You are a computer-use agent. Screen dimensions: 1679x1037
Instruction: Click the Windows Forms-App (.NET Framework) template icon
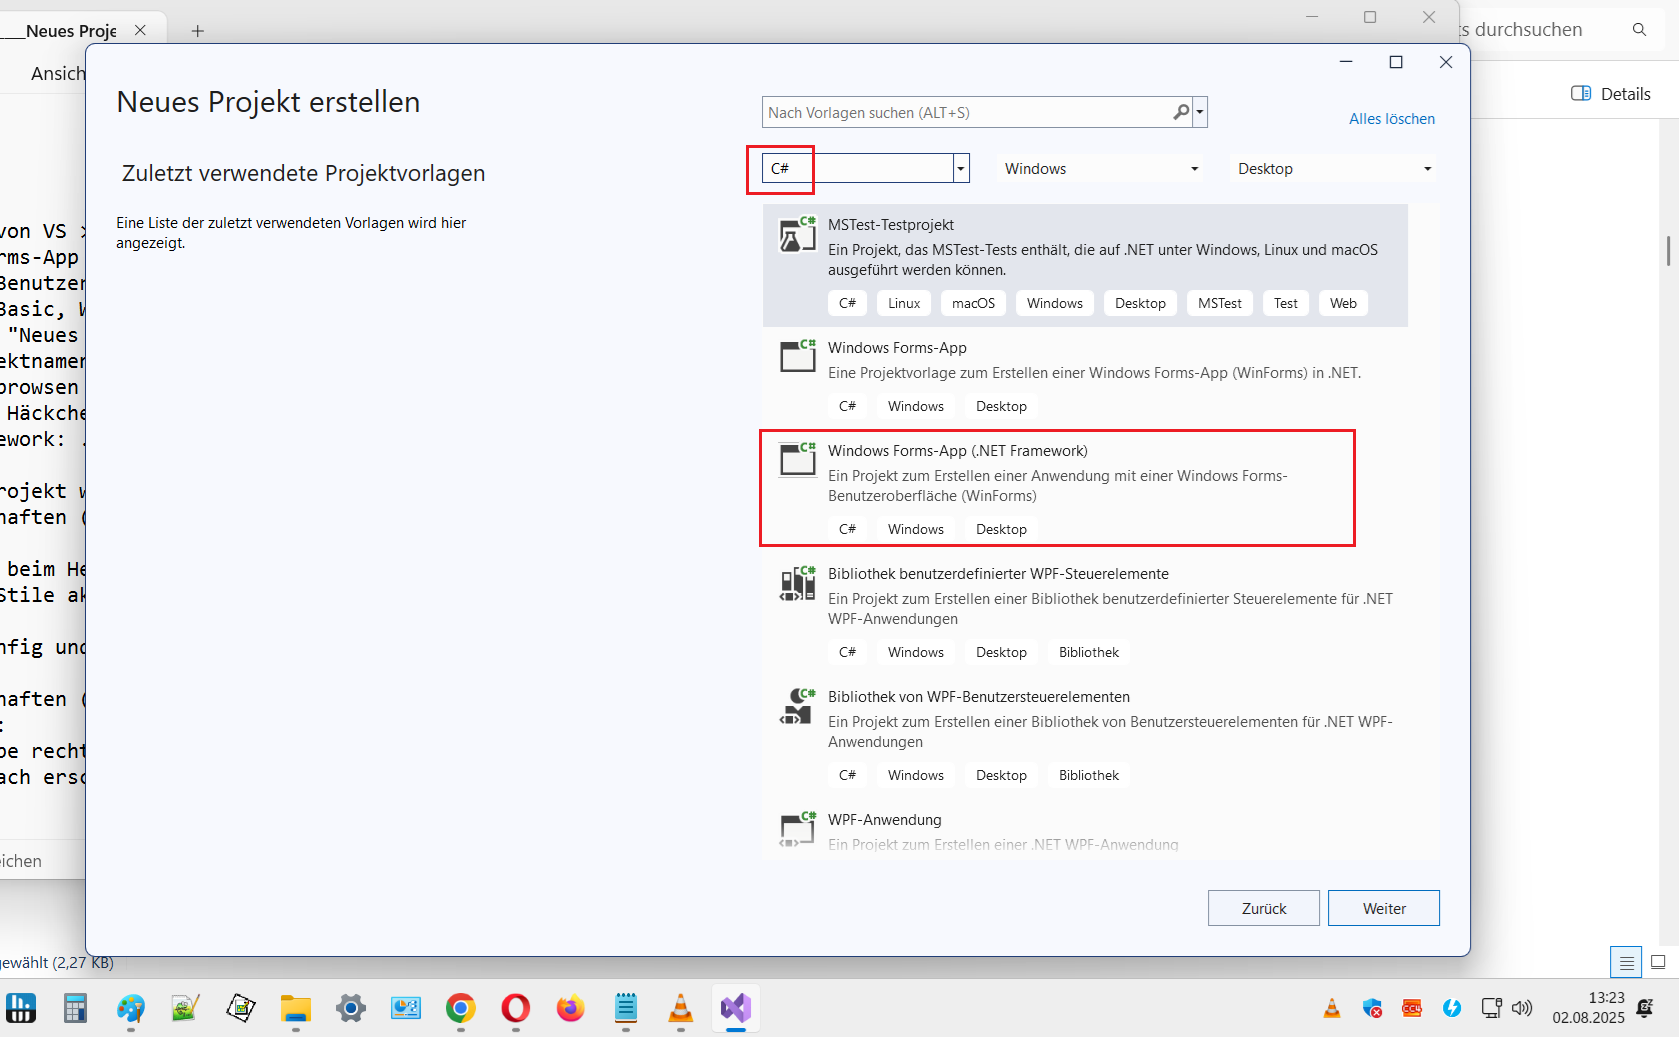coord(797,460)
